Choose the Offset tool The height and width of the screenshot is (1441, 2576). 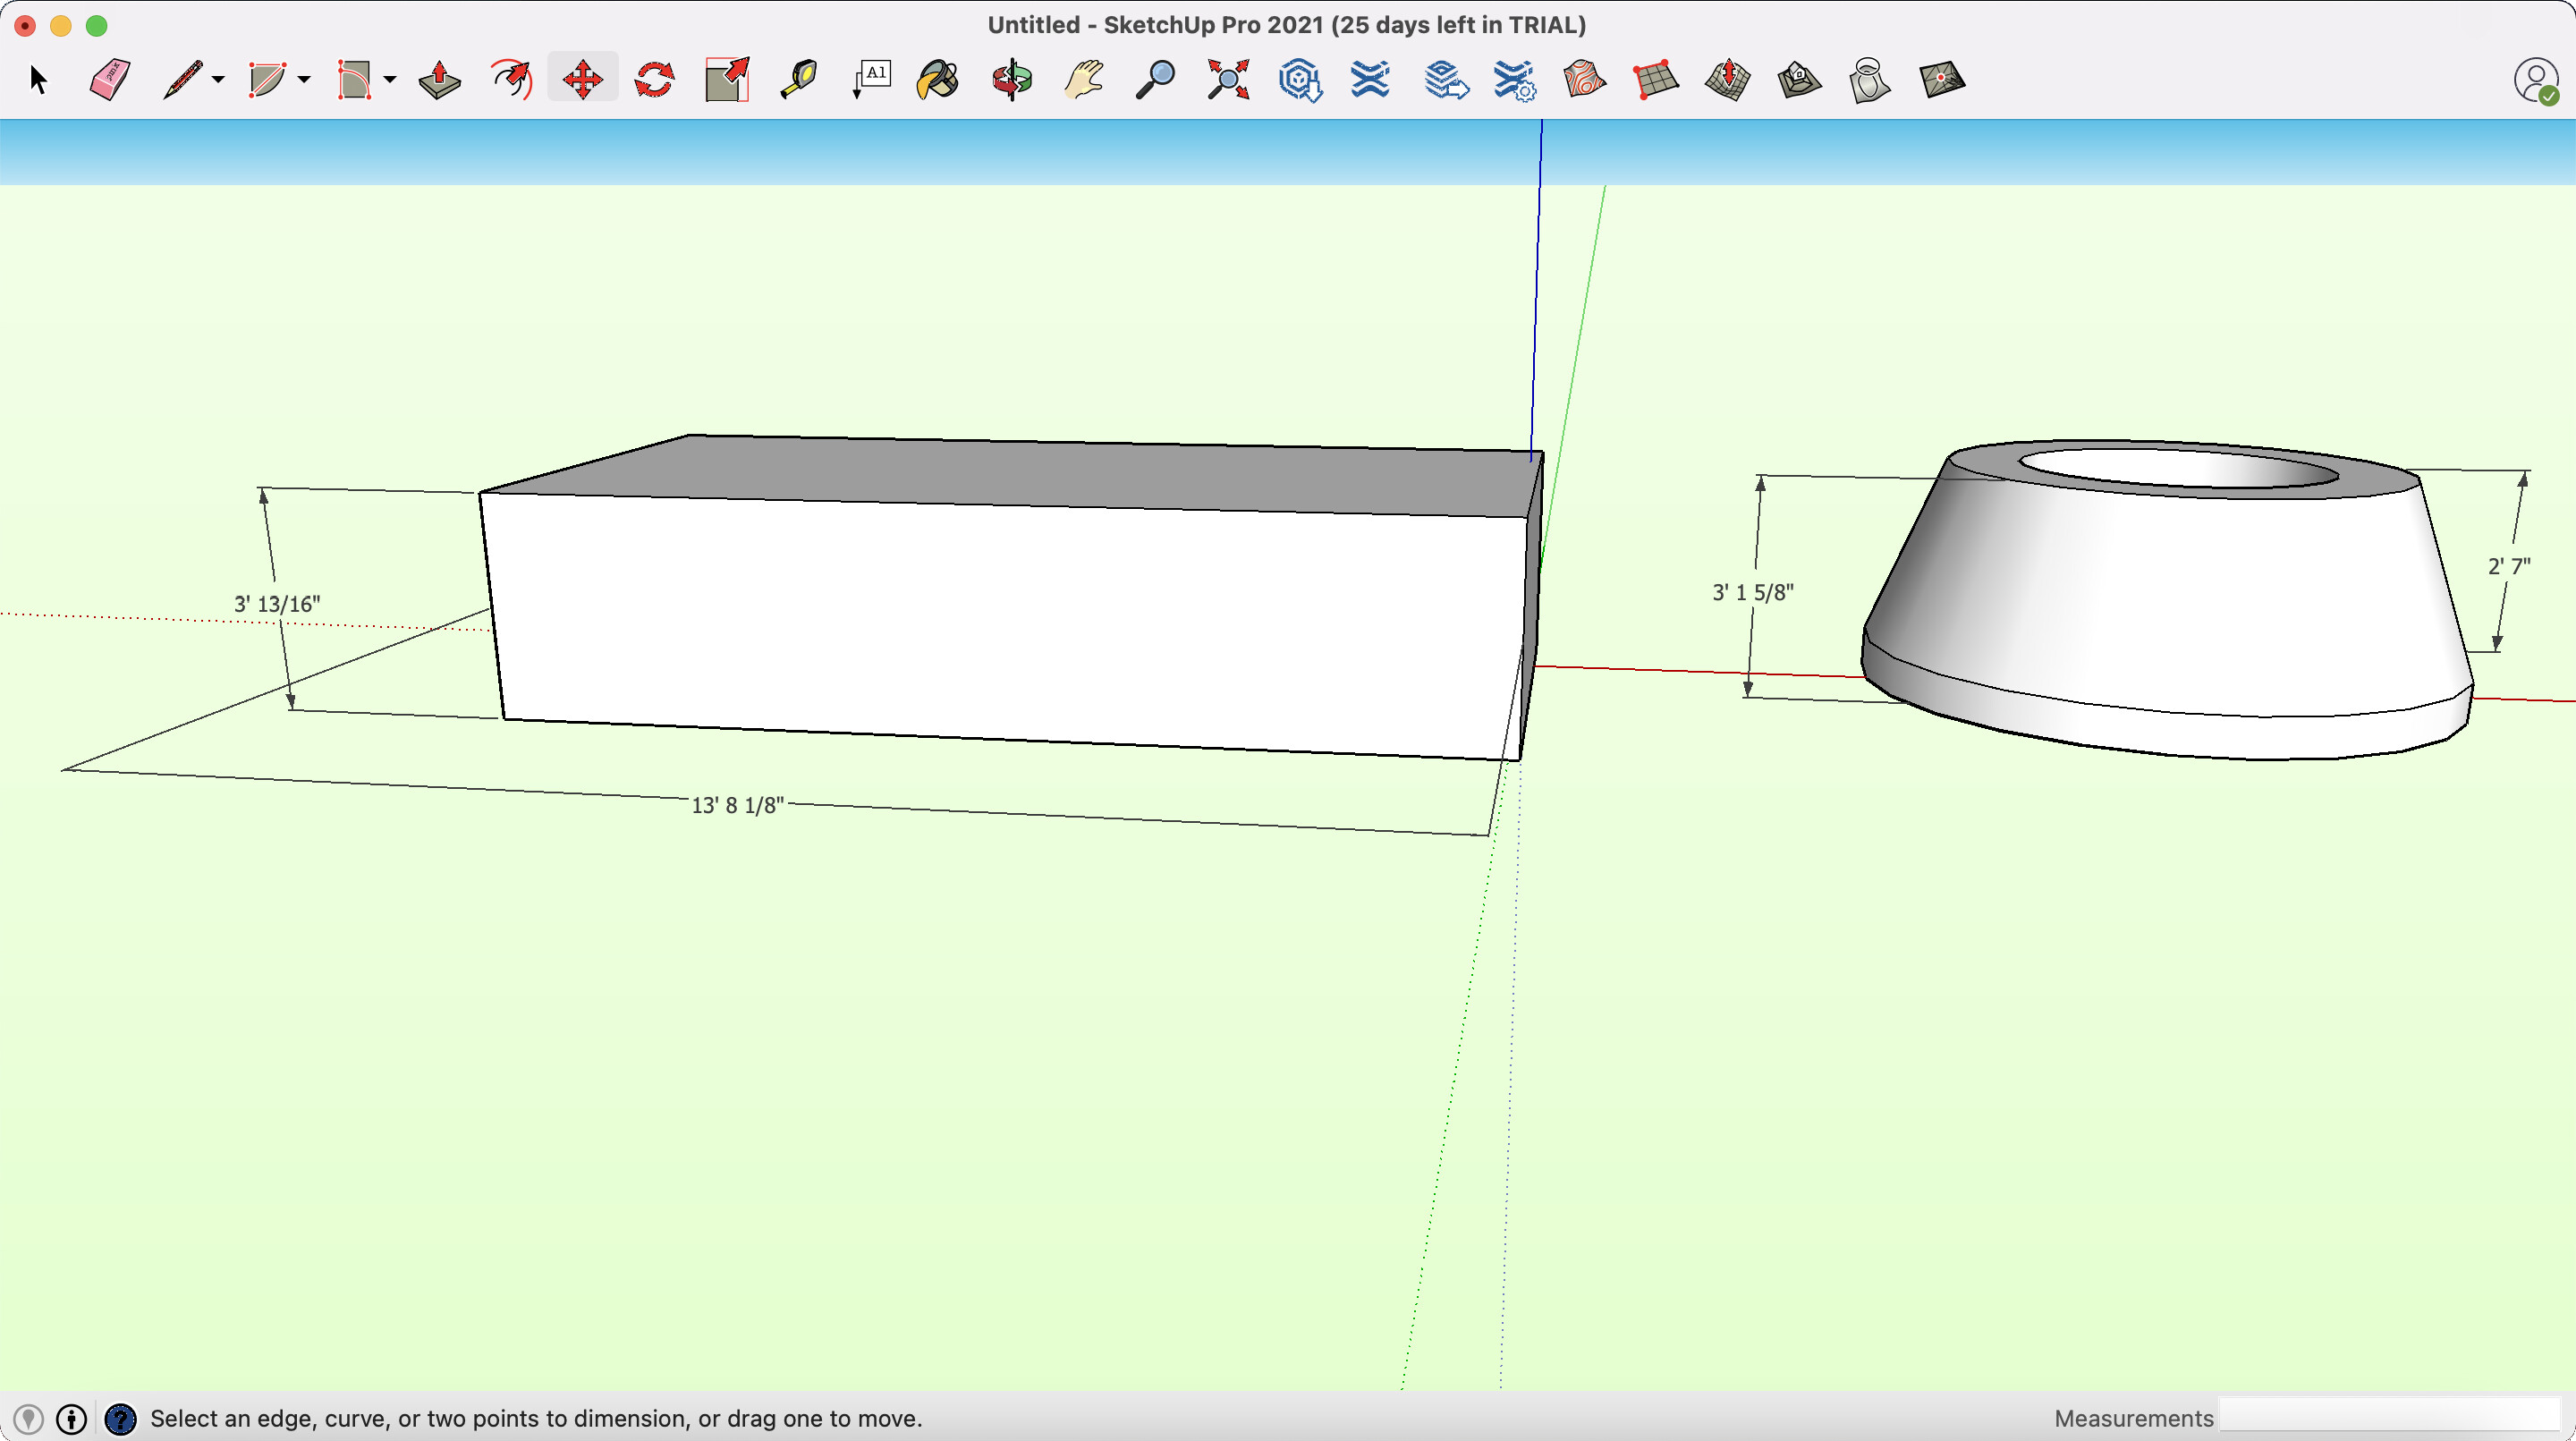tap(511, 79)
